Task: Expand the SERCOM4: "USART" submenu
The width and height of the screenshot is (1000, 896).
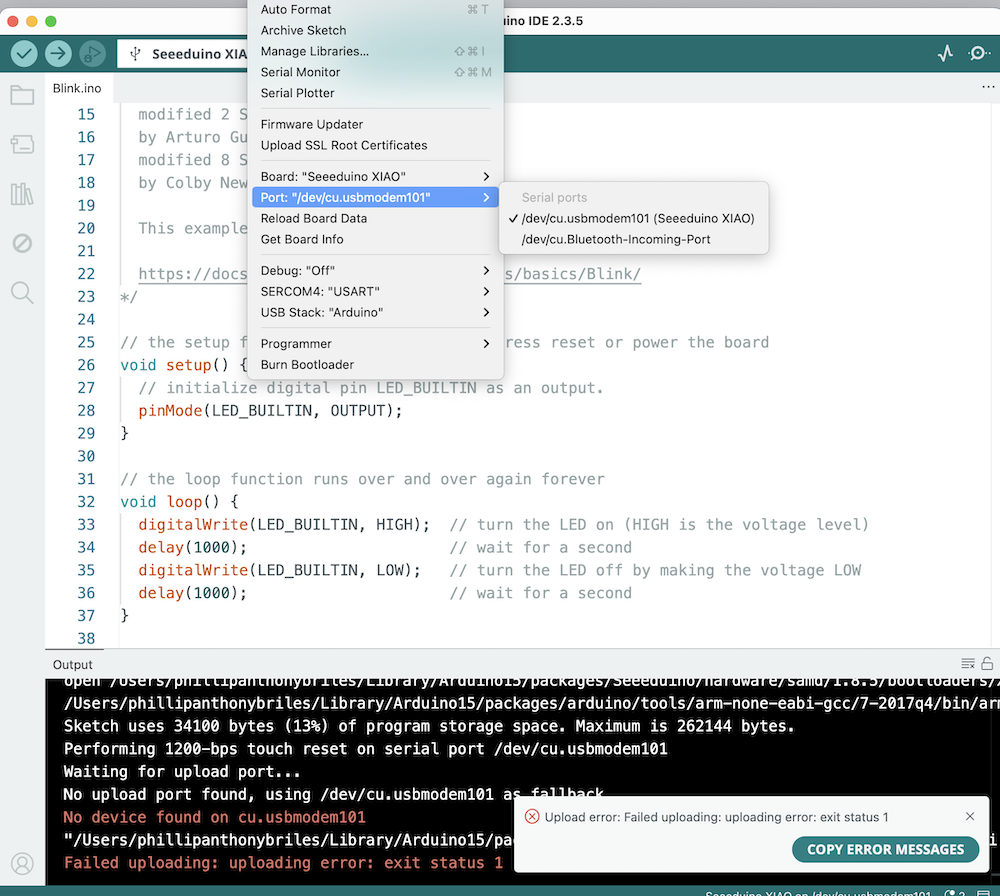Action: (375, 291)
